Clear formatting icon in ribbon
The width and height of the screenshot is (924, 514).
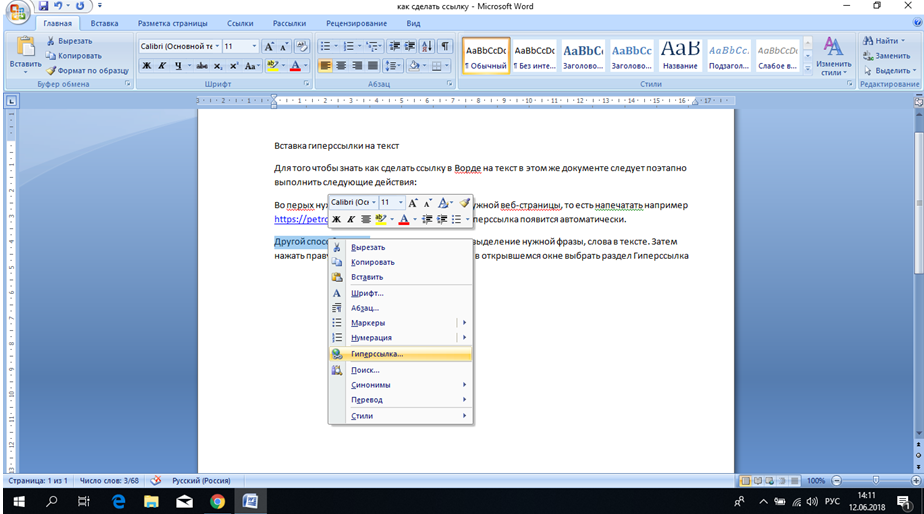302,46
